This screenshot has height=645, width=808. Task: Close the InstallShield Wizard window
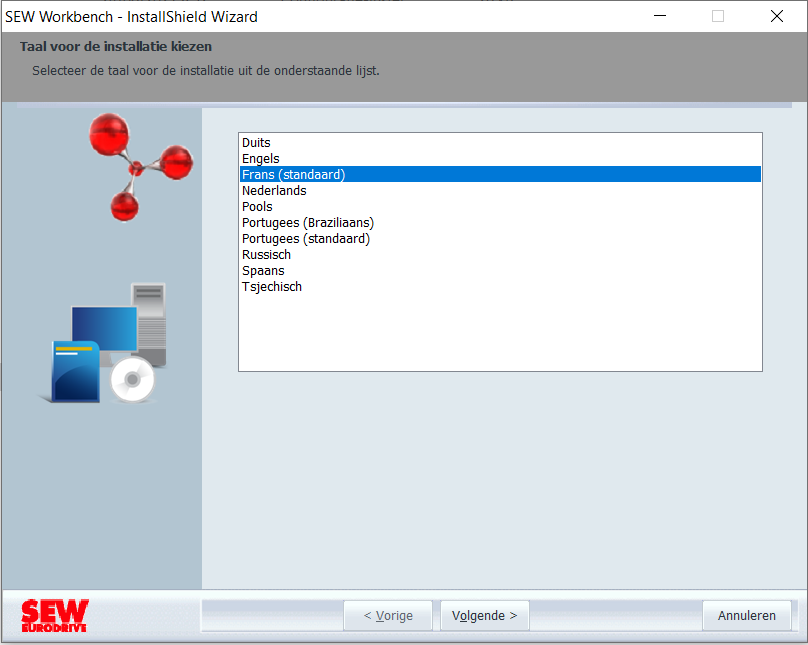tap(777, 16)
